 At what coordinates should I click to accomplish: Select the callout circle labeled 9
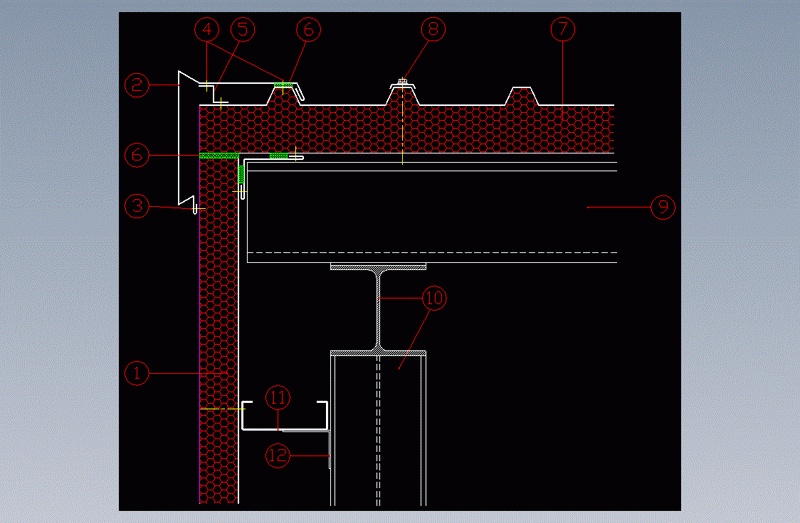point(662,207)
